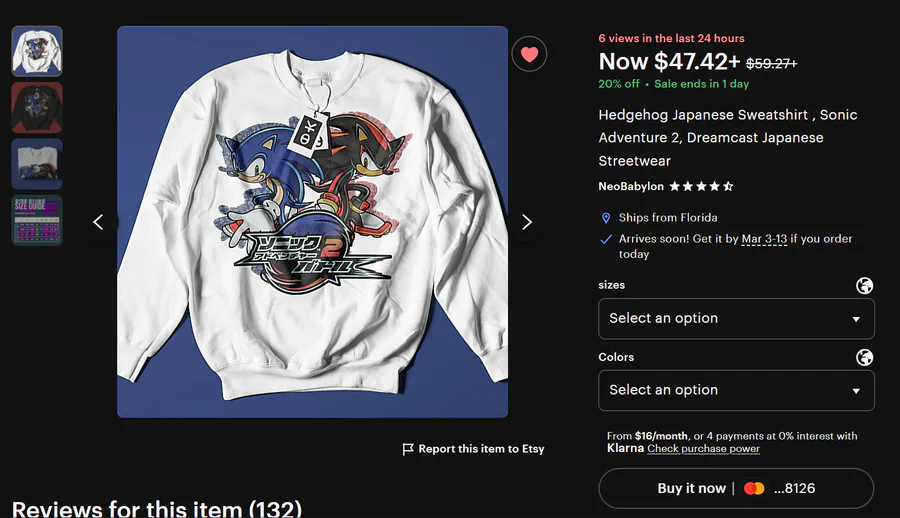
Task: Open the Size Guide thumbnail
Action: click(37, 220)
